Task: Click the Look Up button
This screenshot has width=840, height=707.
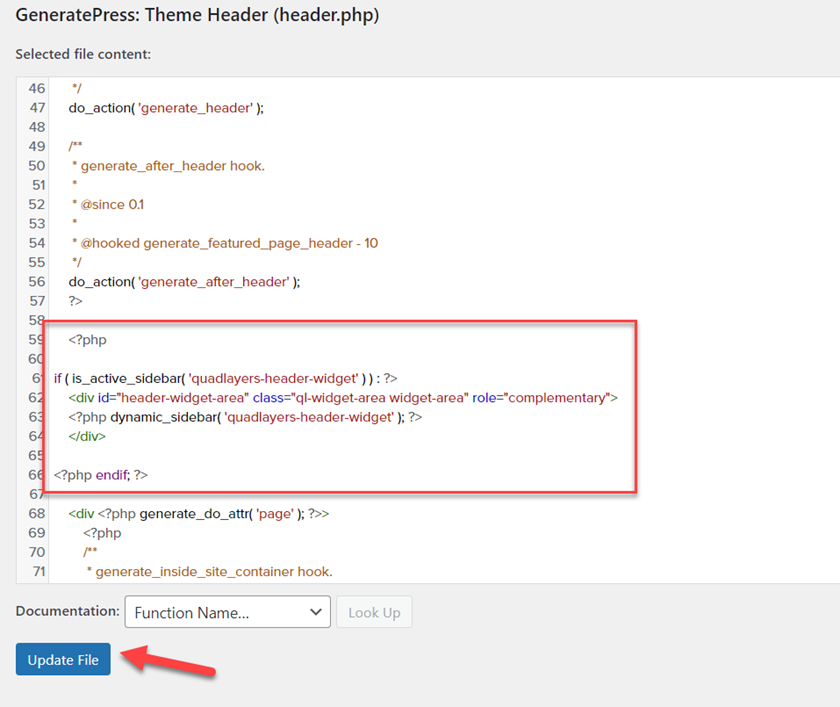Action: point(374,612)
